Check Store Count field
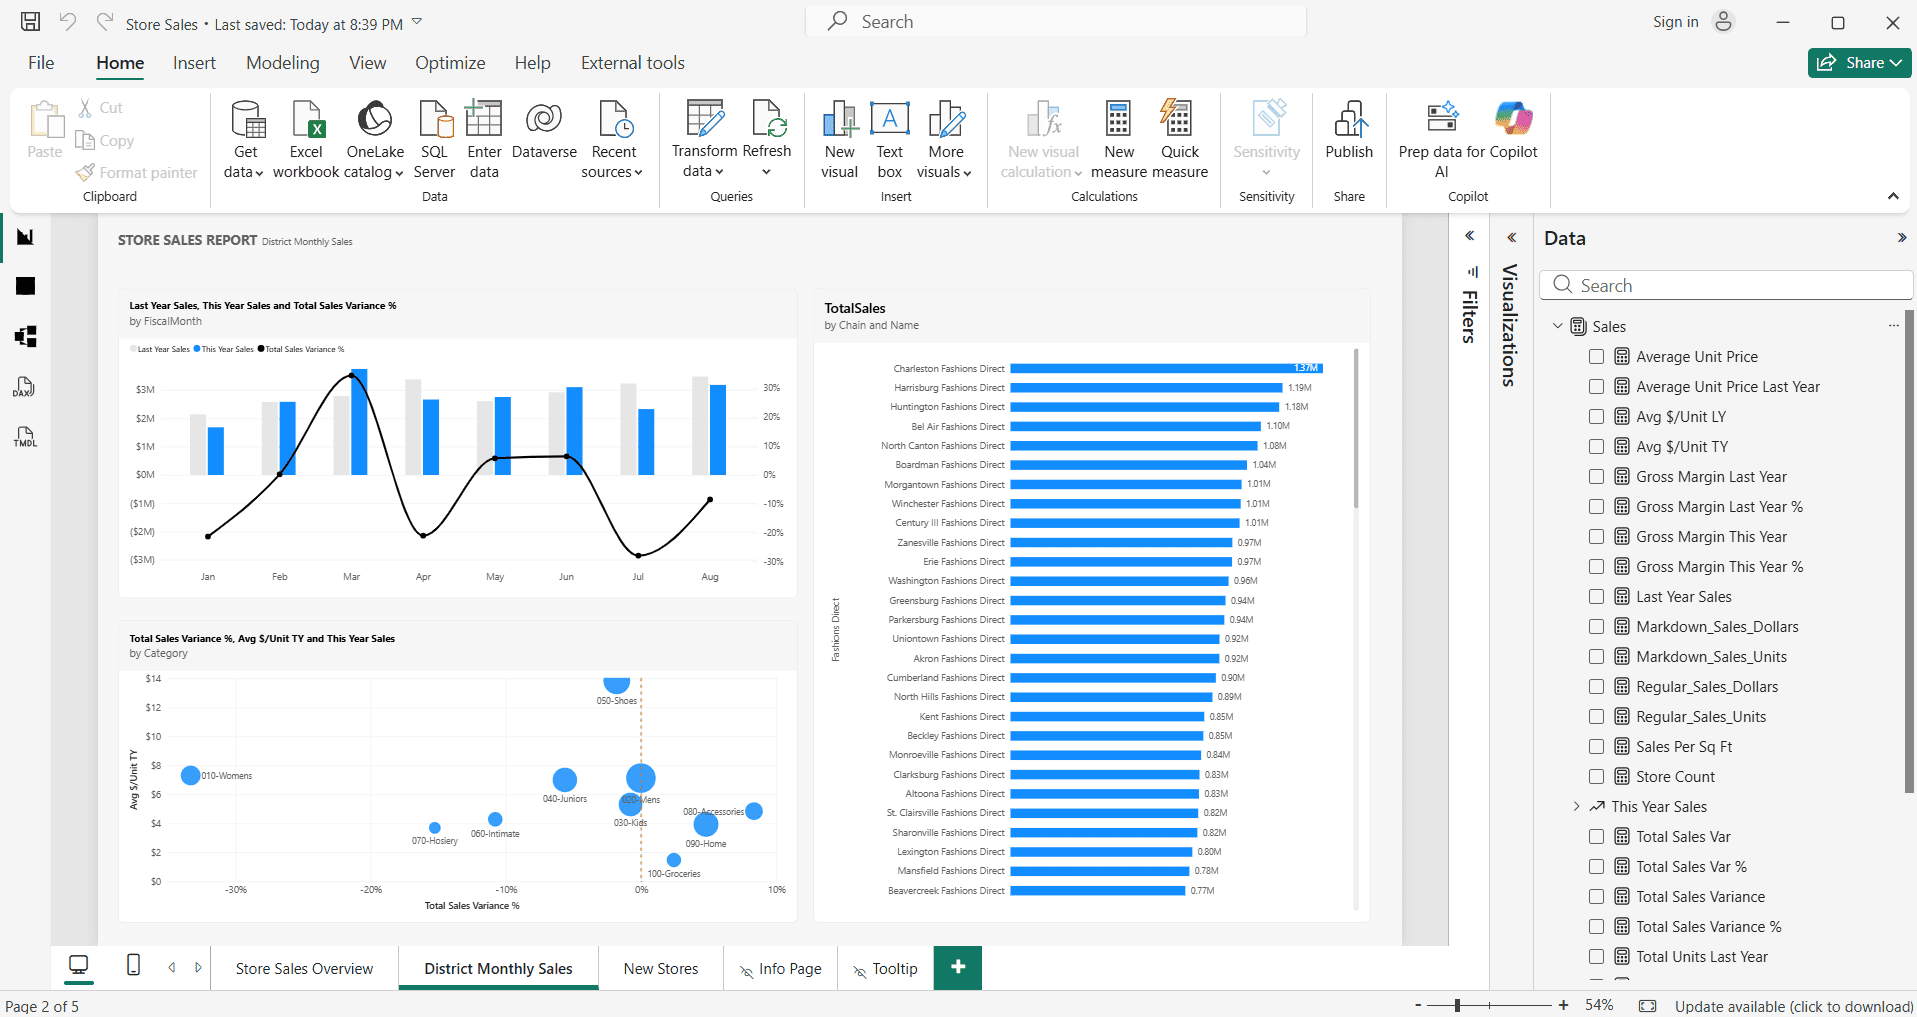Image resolution: width=1917 pixels, height=1017 pixels. (1596, 777)
